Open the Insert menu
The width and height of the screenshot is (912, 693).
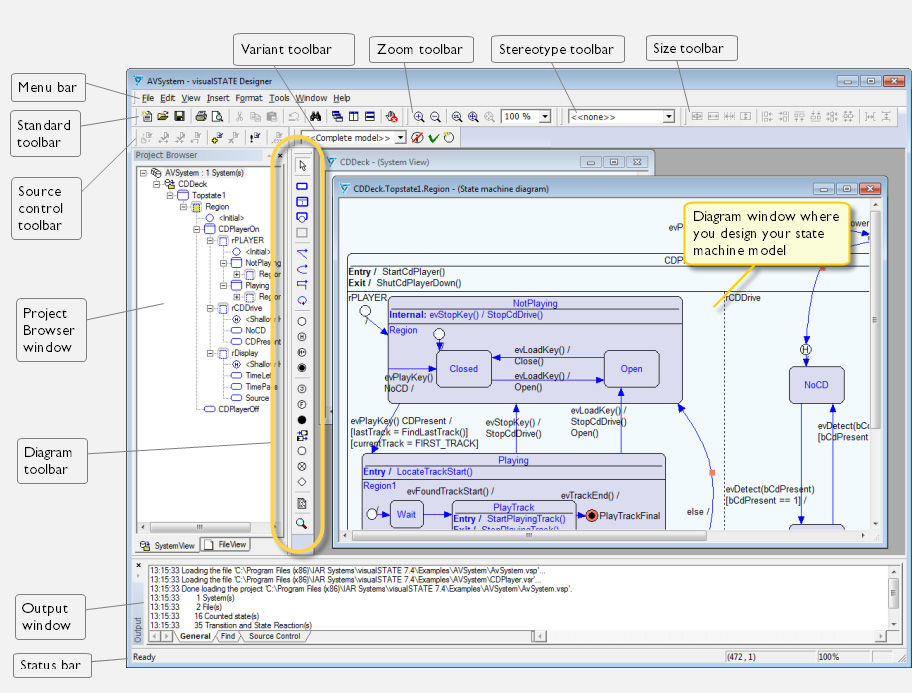(218, 98)
